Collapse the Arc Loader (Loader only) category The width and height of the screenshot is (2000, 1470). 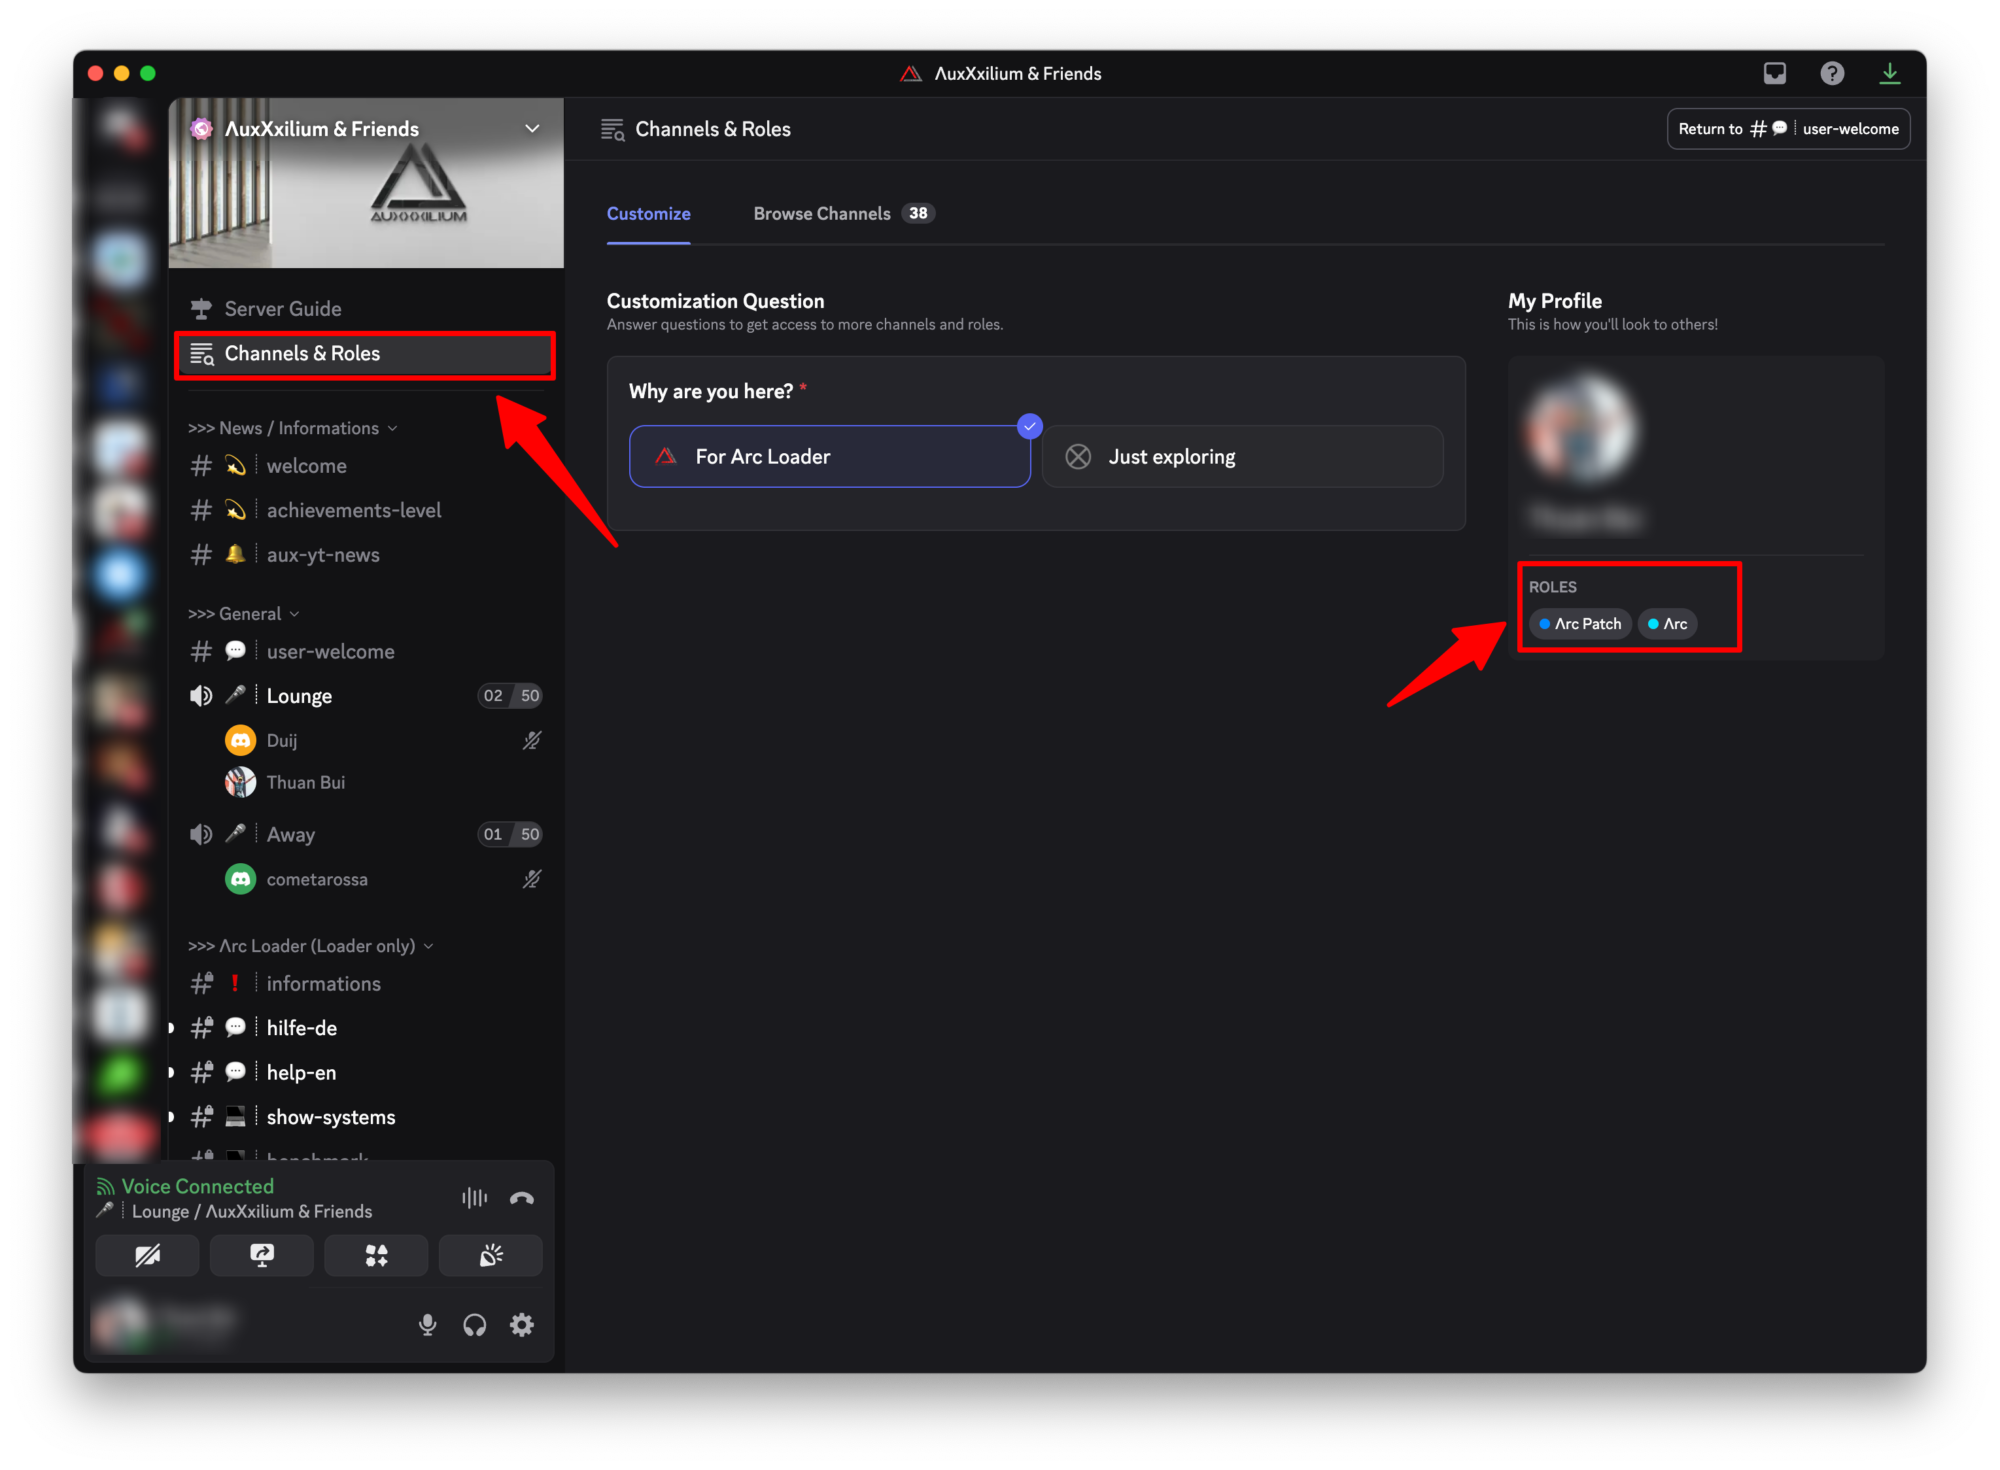click(310, 946)
